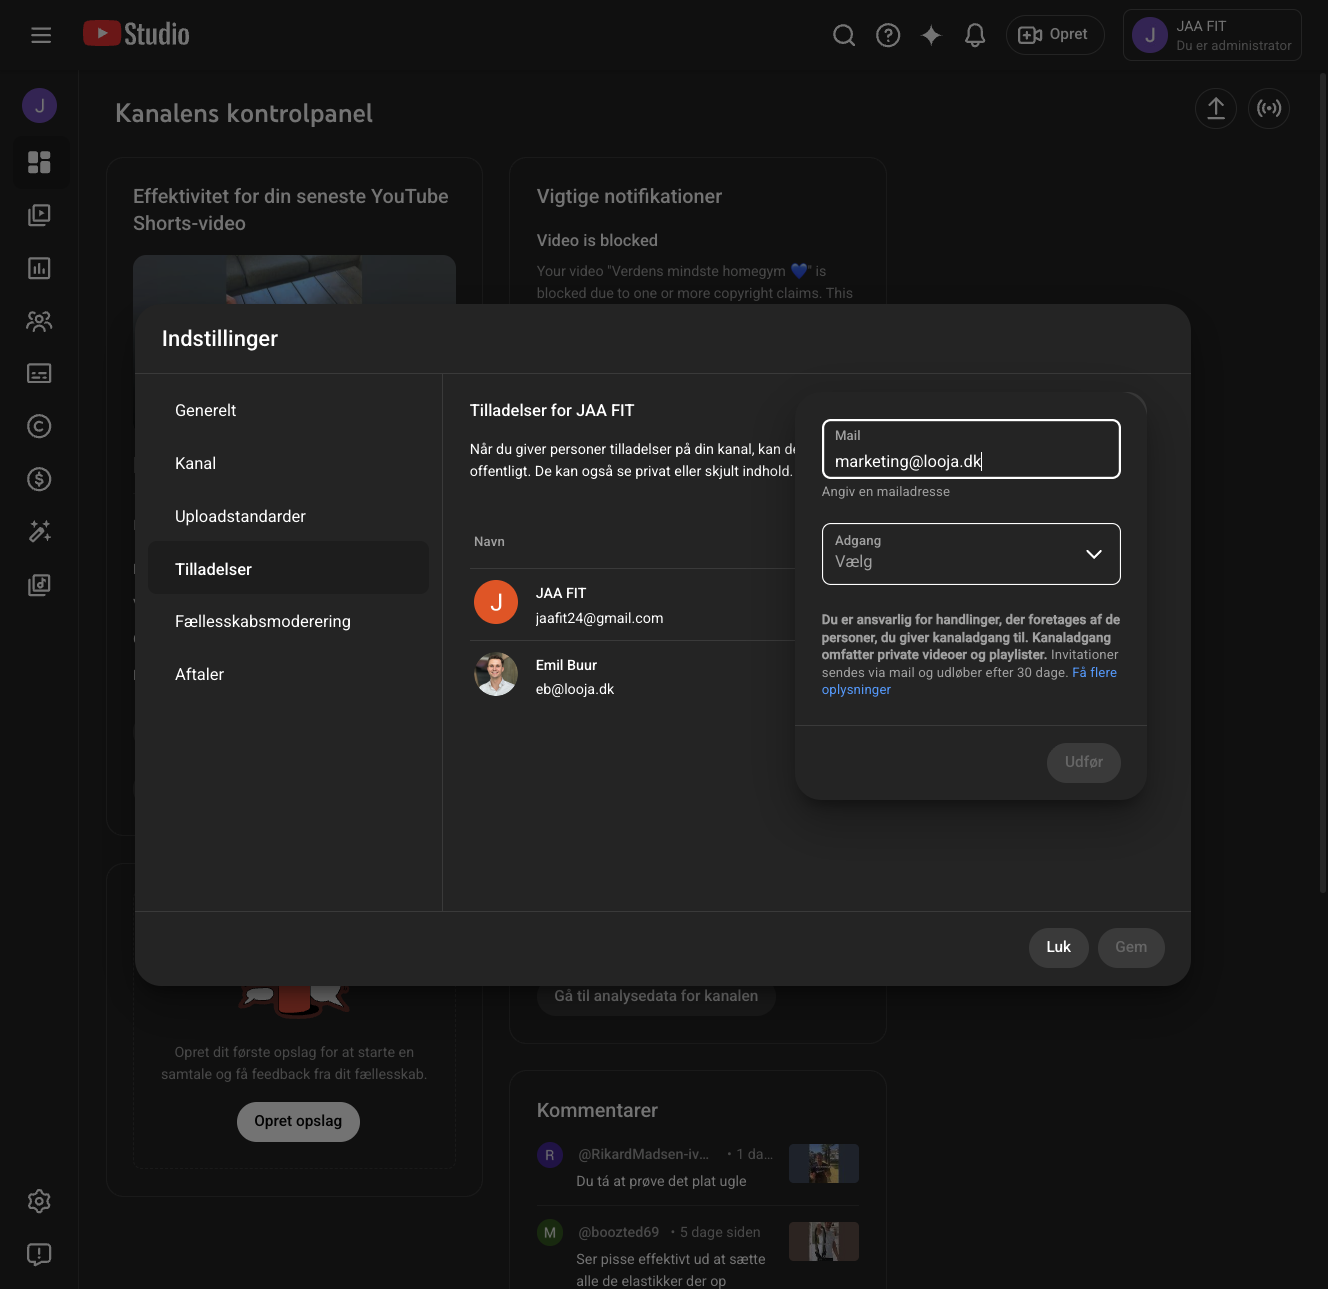1328x1289 pixels.
Task: Click the upload video arrow icon
Action: click(x=1216, y=108)
